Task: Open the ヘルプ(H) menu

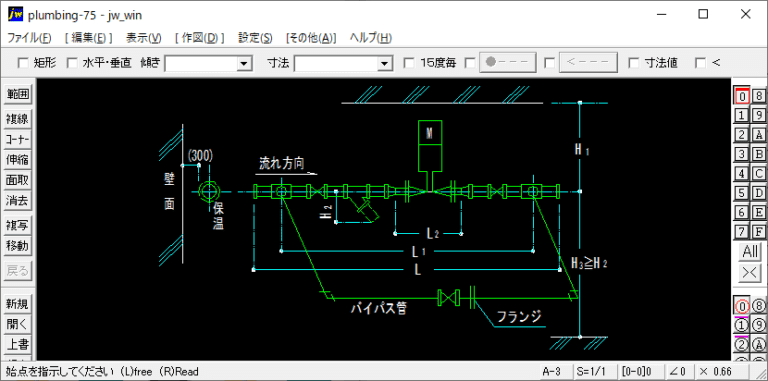Action: [x=371, y=38]
